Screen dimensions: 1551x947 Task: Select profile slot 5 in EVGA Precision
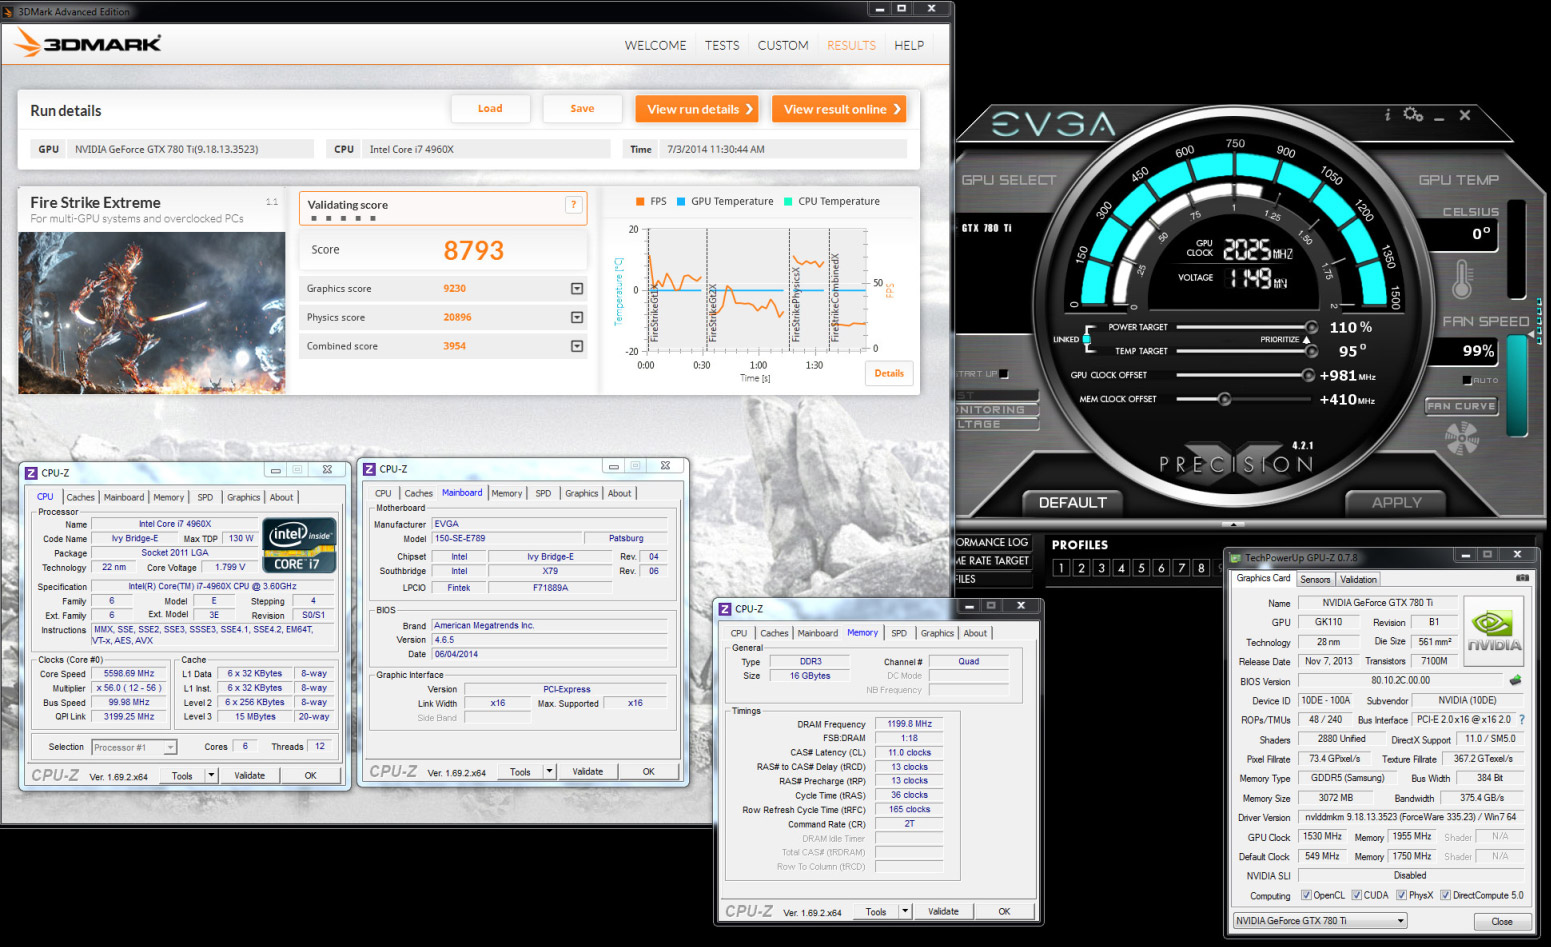point(1141,568)
